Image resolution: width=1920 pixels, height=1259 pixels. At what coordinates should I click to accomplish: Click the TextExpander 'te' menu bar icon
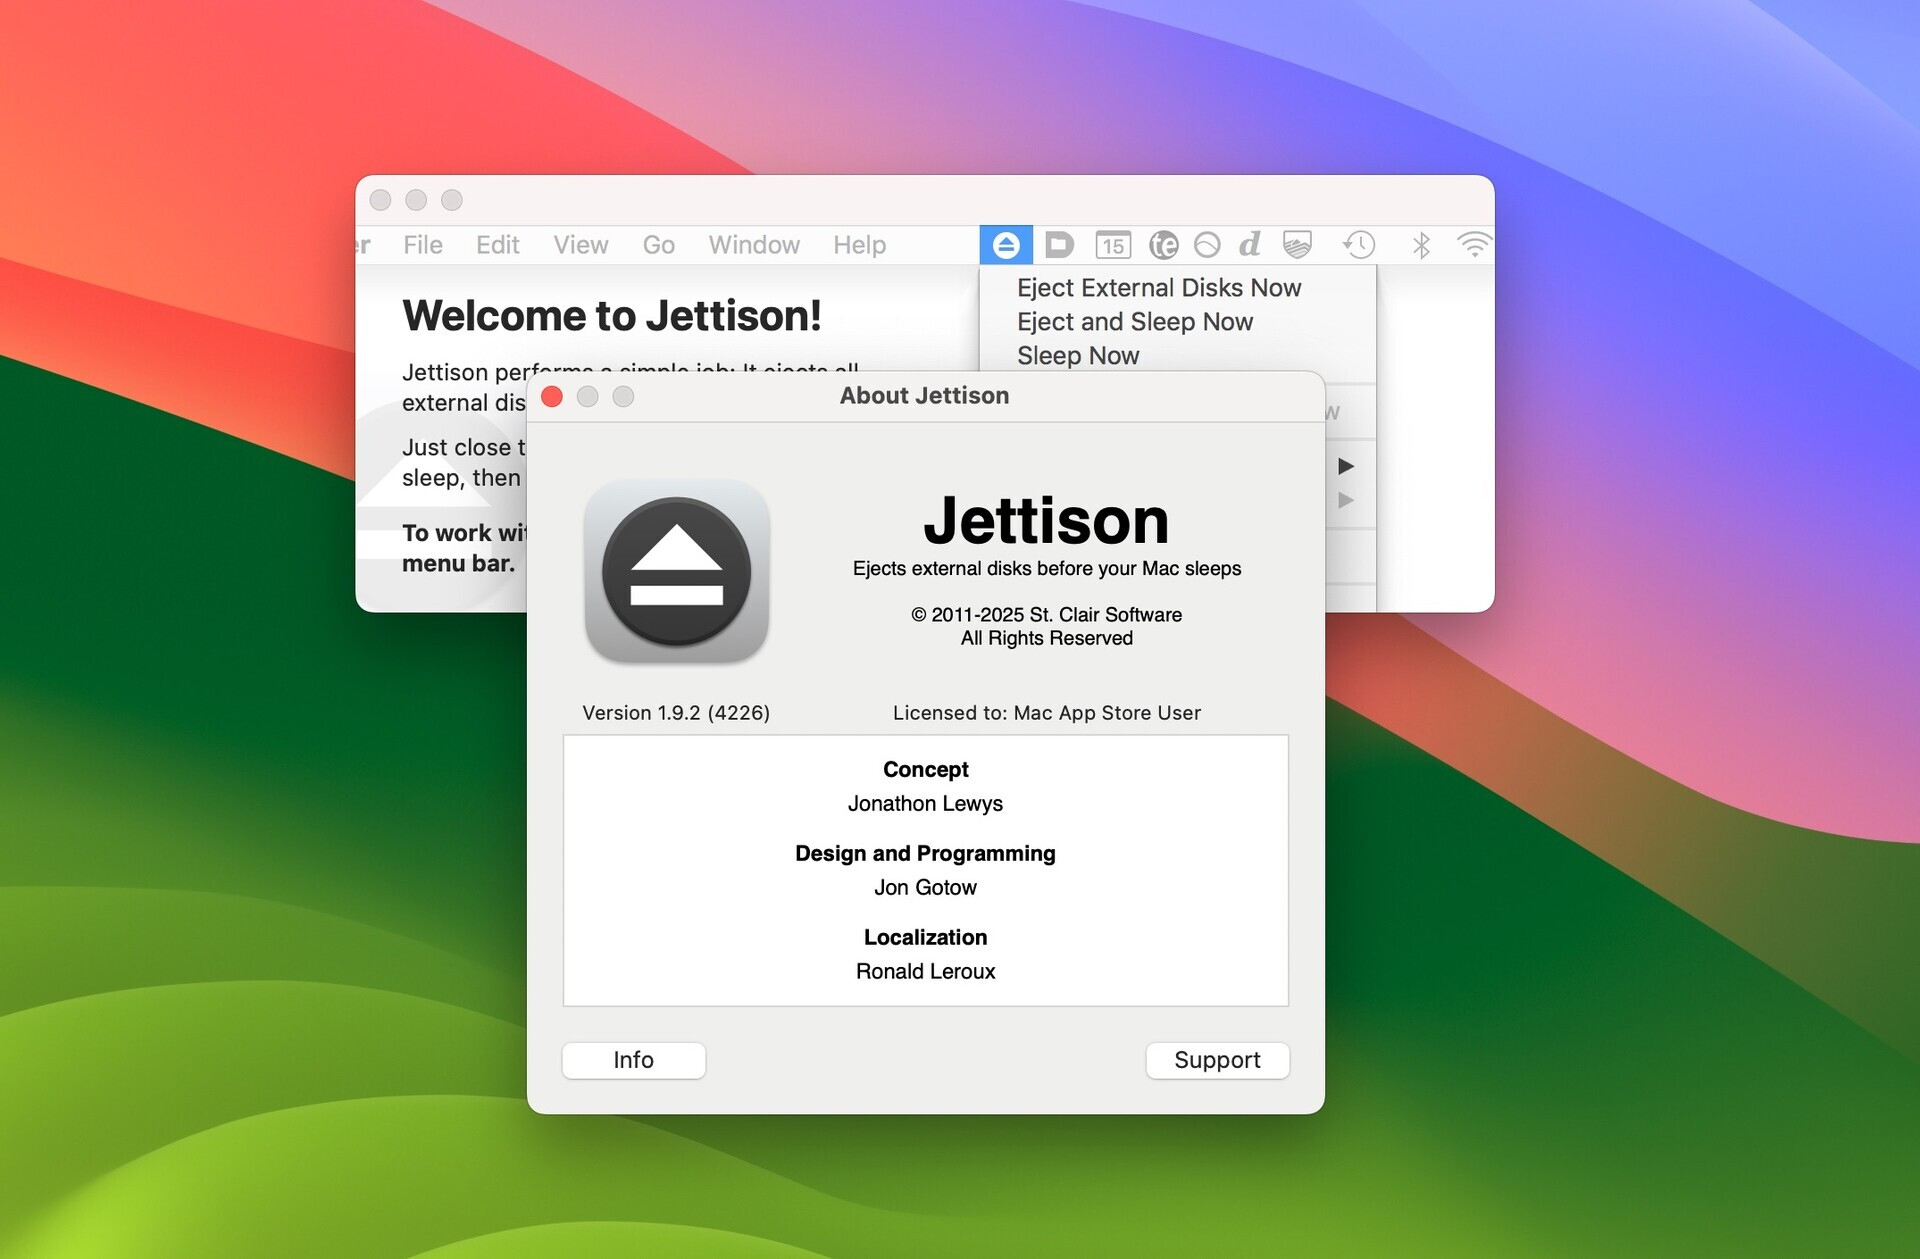pos(1164,245)
